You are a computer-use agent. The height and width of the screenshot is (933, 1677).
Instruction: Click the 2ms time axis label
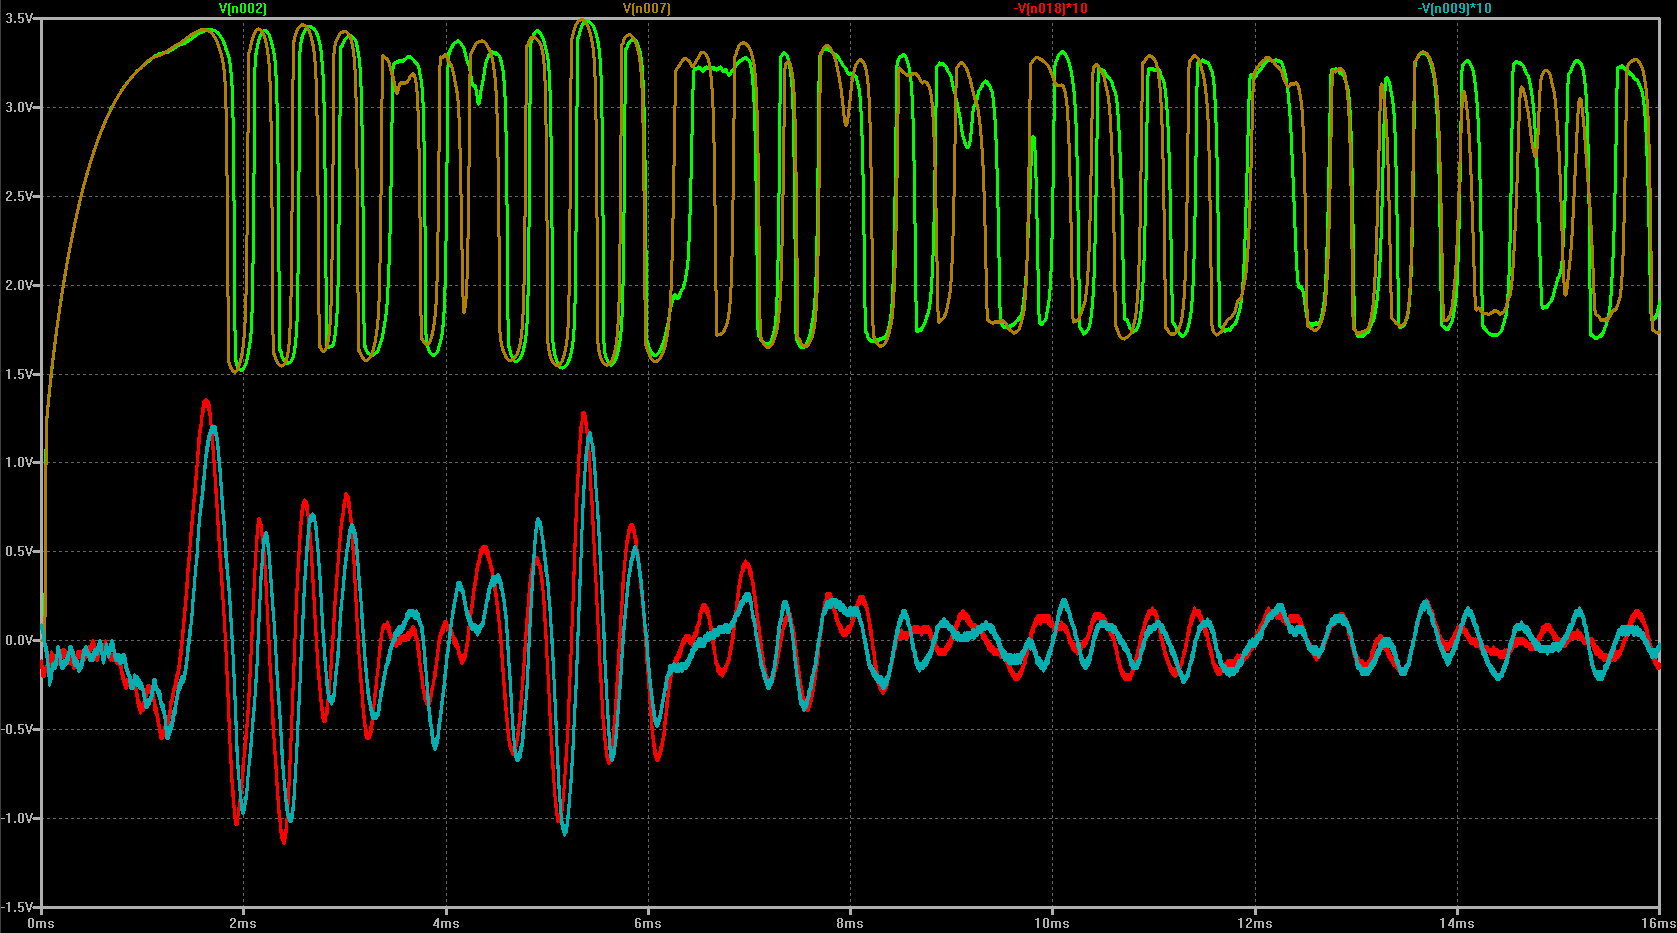click(x=243, y=923)
